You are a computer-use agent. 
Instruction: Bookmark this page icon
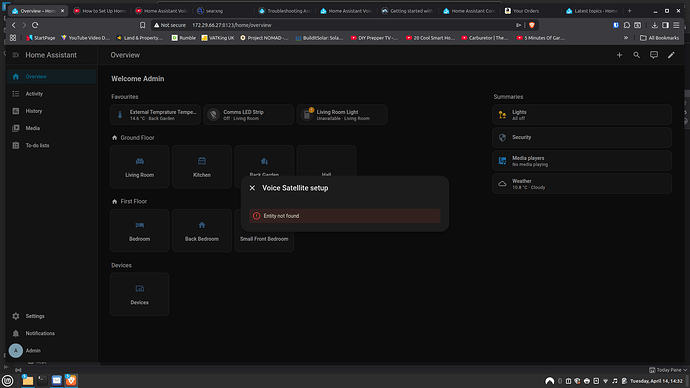pyautogui.click(x=142, y=25)
